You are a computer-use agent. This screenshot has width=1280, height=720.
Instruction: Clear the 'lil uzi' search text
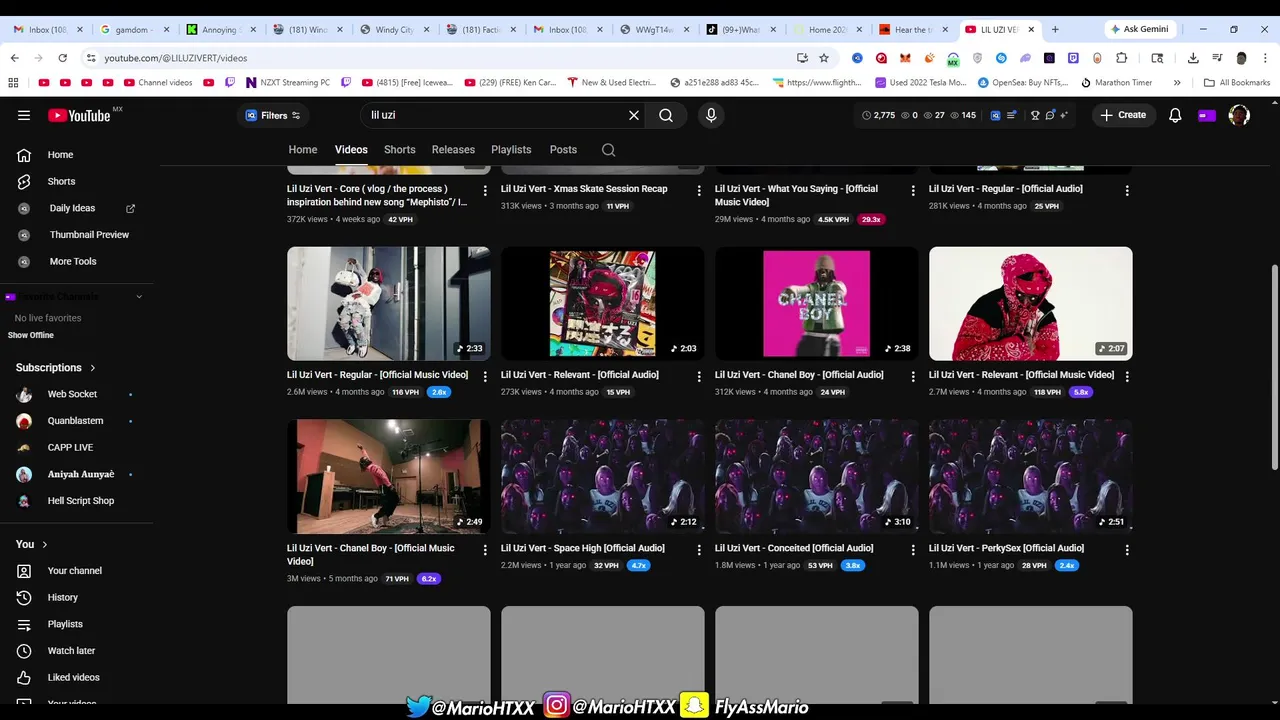click(x=633, y=115)
